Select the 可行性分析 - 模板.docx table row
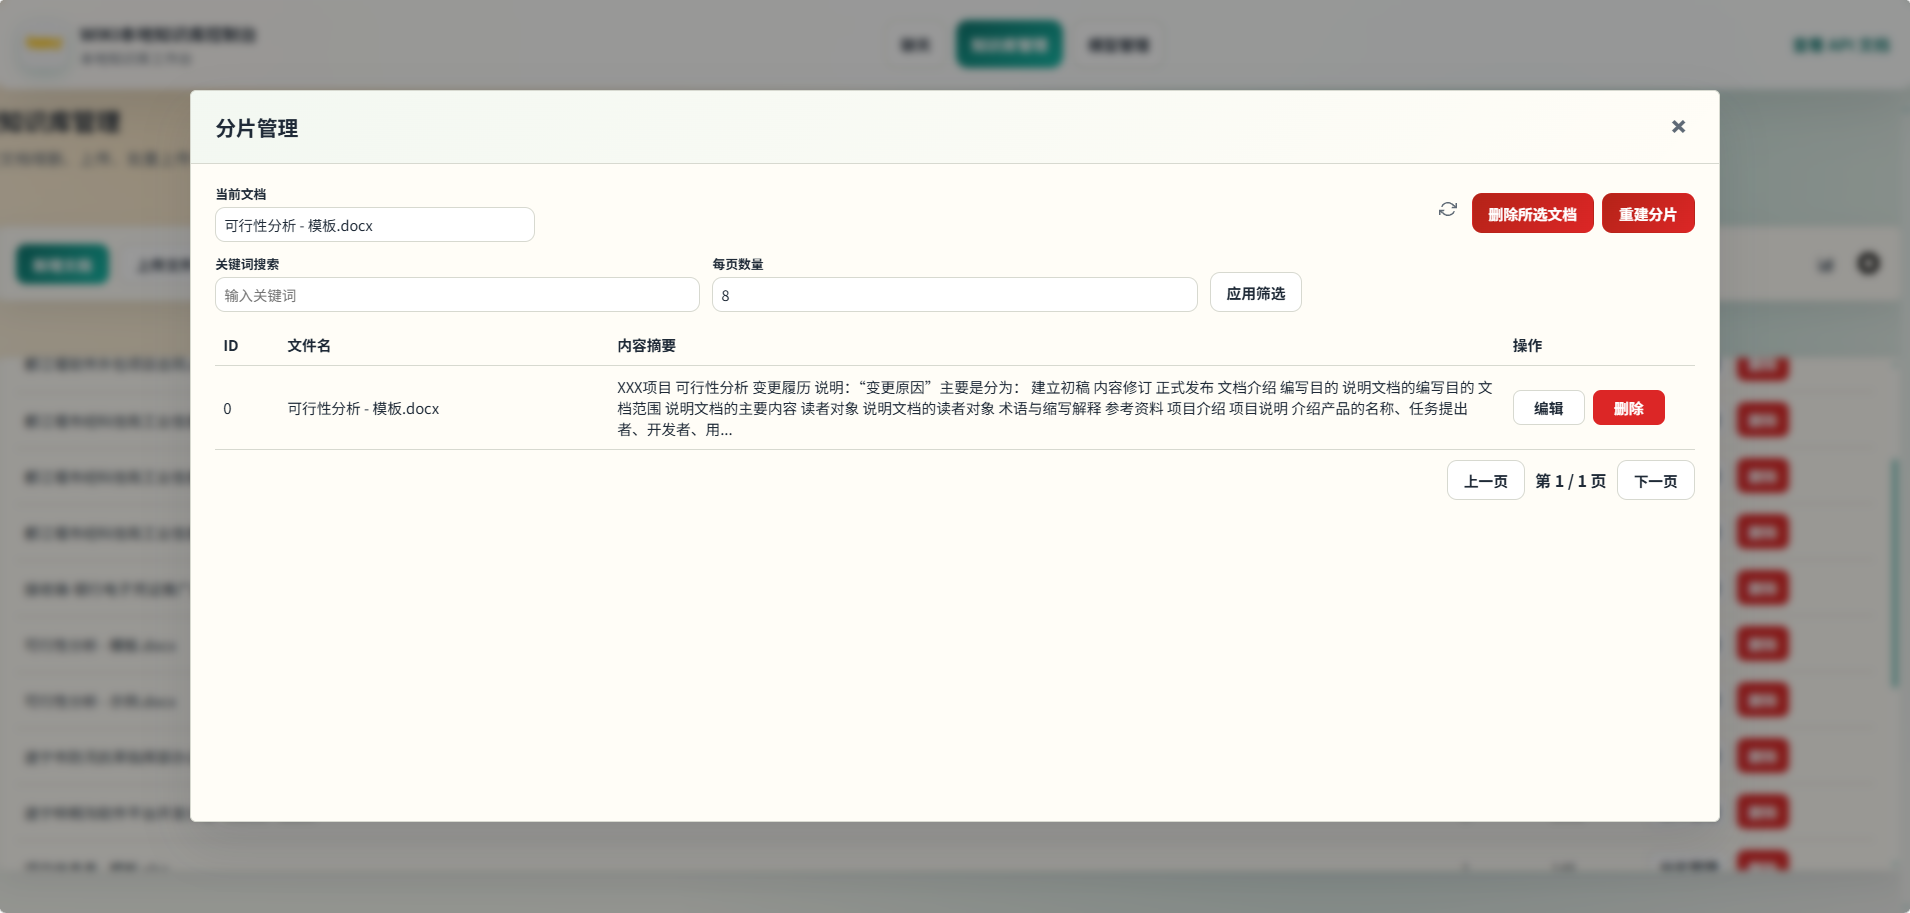 pos(362,408)
